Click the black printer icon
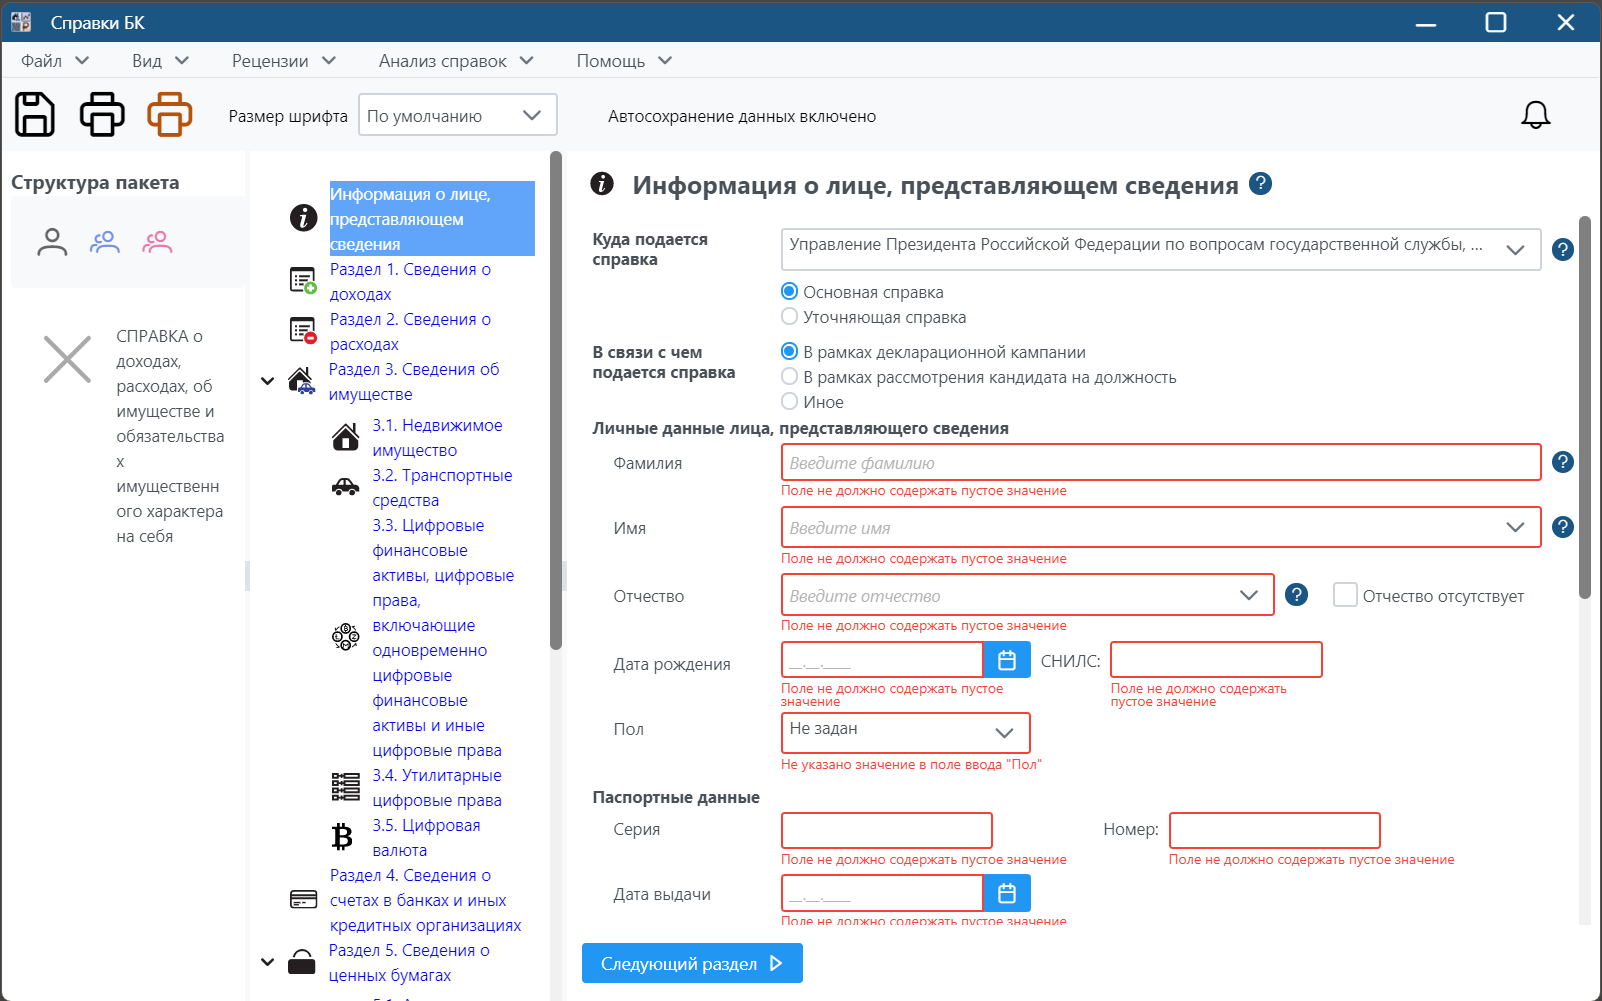Image resolution: width=1602 pixels, height=1001 pixels. pyautogui.click(x=102, y=115)
